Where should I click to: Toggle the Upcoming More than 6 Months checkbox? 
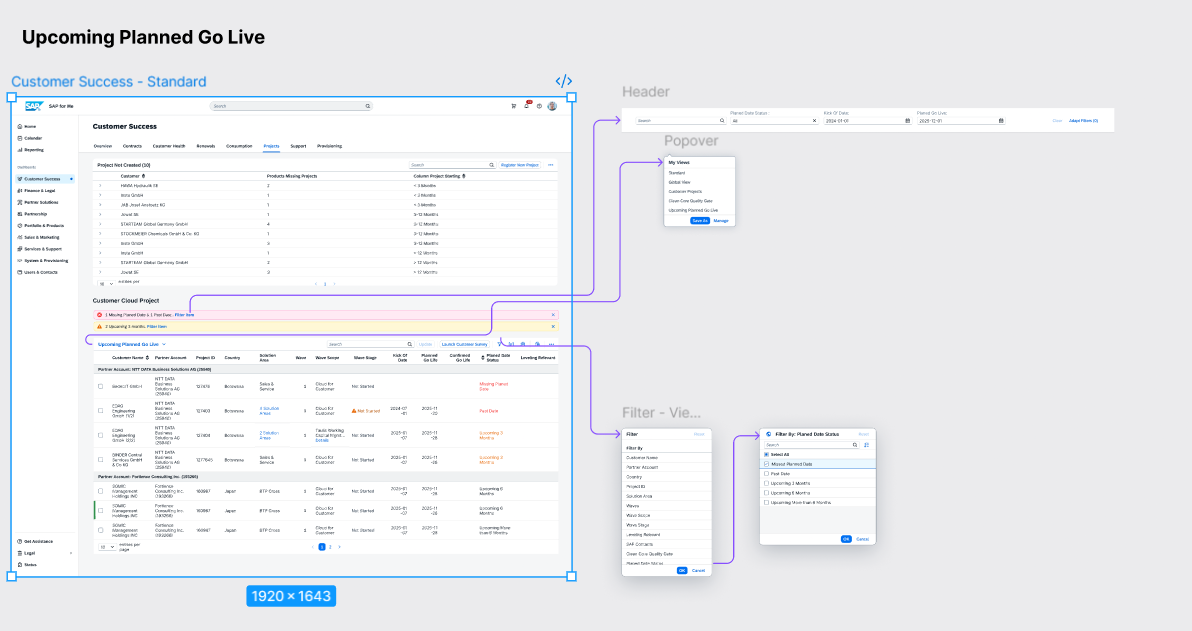(766, 503)
